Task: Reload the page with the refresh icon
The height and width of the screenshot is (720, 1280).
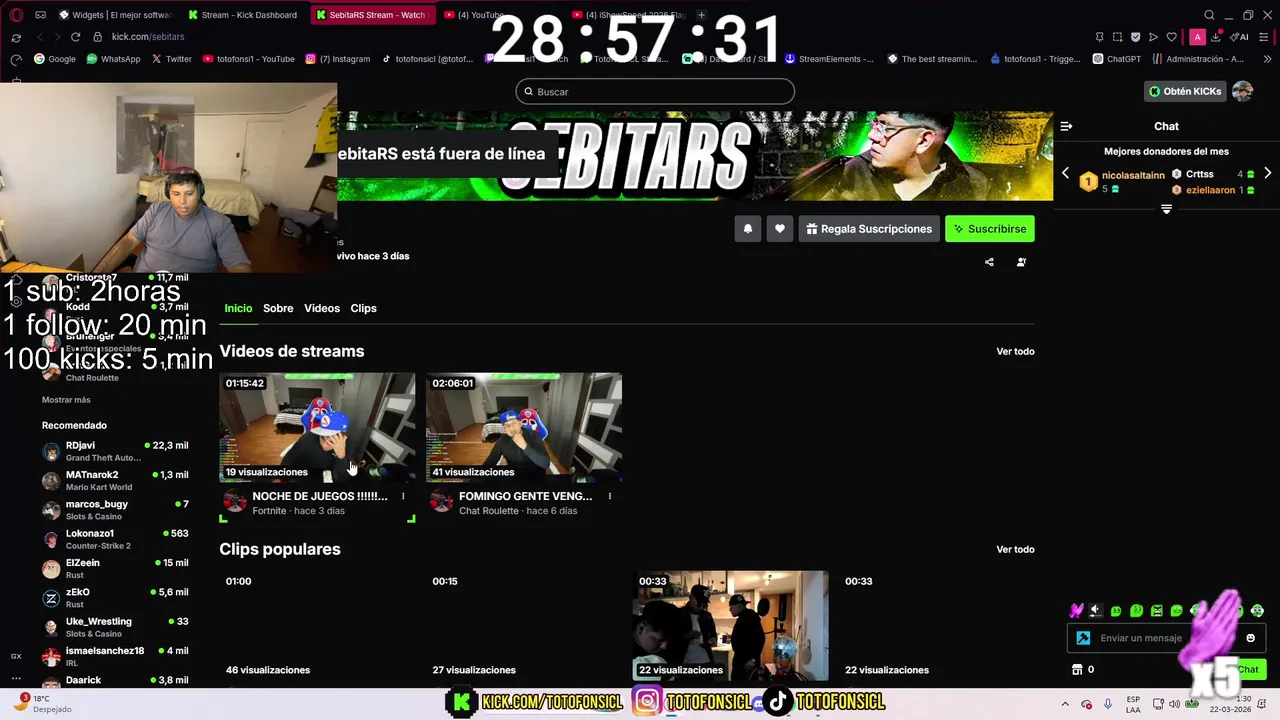Action: [75, 37]
